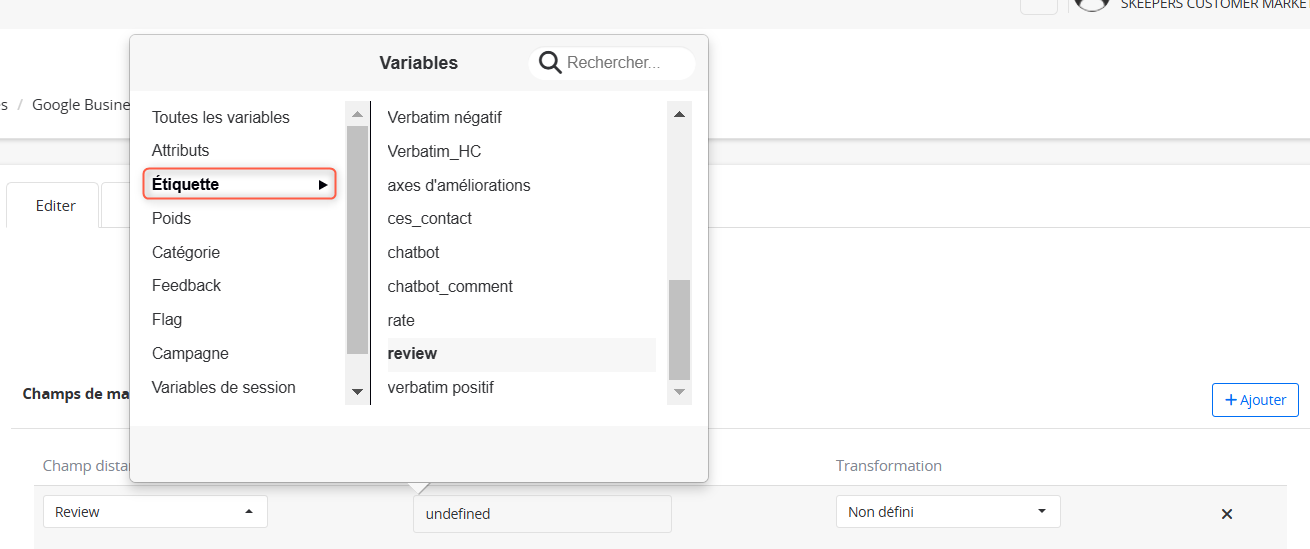Click the undefined variable field
This screenshot has height=549, width=1310.
pos(542,514)
